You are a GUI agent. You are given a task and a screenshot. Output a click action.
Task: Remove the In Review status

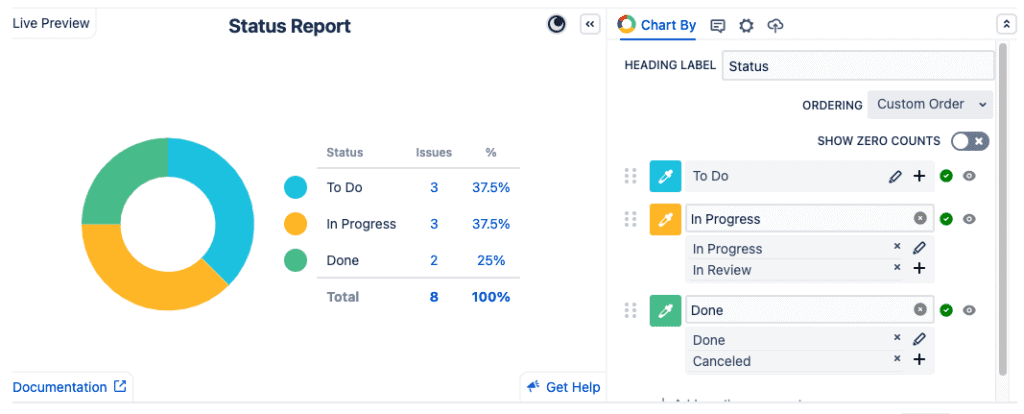pyautogui.click(x=897, y=268)
